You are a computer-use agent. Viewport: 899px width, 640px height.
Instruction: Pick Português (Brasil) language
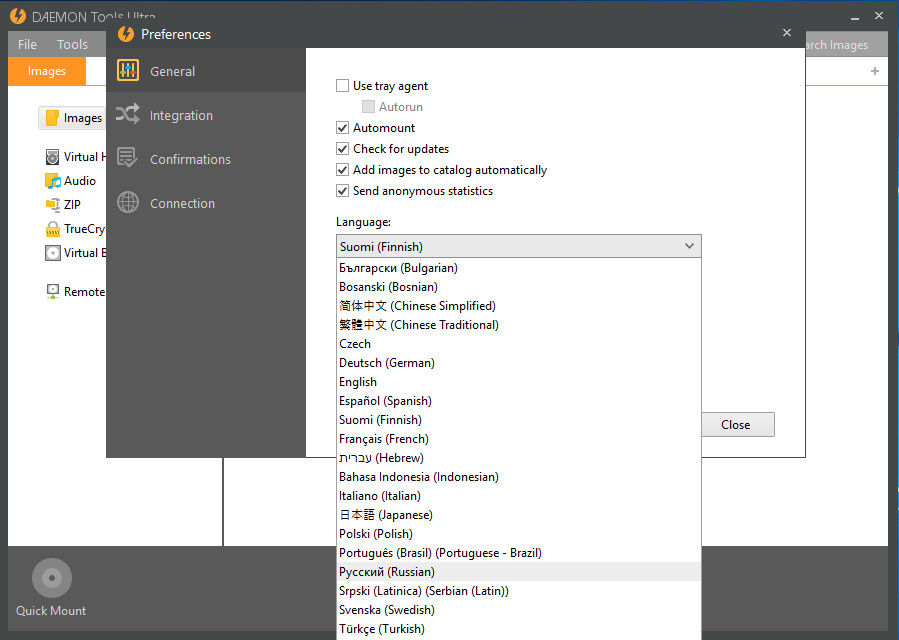(x=518, y=553)
